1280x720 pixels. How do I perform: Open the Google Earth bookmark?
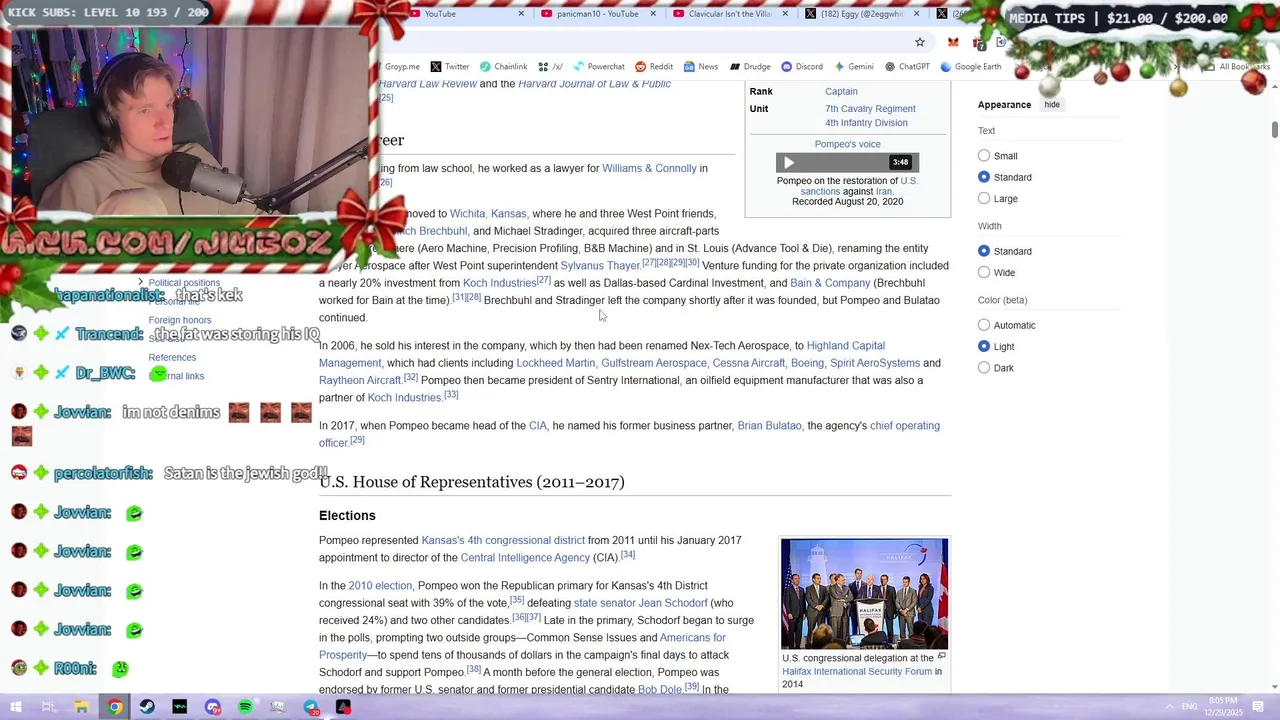[970, 67]
